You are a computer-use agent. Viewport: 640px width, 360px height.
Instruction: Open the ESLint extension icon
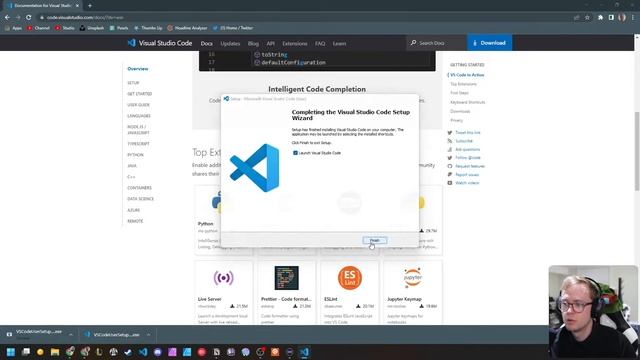350,278
